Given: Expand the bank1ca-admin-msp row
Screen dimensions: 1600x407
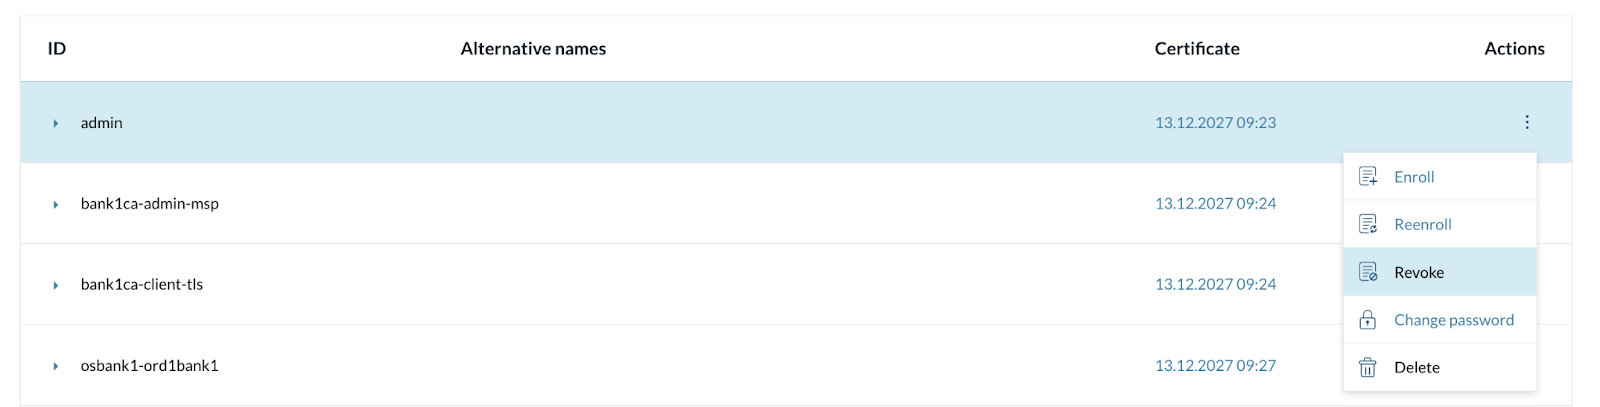Looking at the screenshot, I should (56, 204).
